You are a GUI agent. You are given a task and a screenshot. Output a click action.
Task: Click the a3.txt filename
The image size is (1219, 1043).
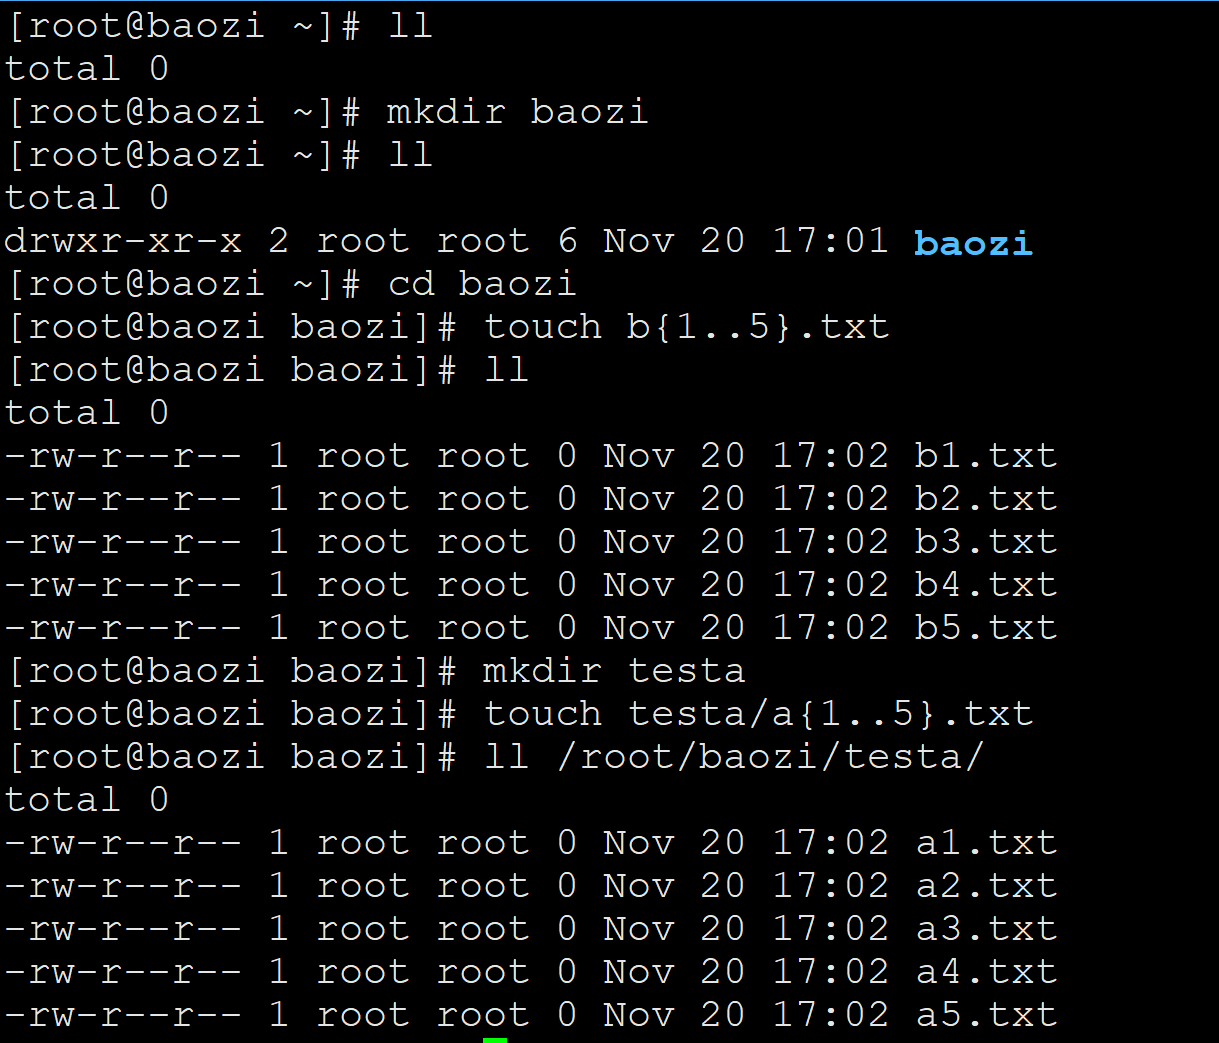(x=986, y=929)
